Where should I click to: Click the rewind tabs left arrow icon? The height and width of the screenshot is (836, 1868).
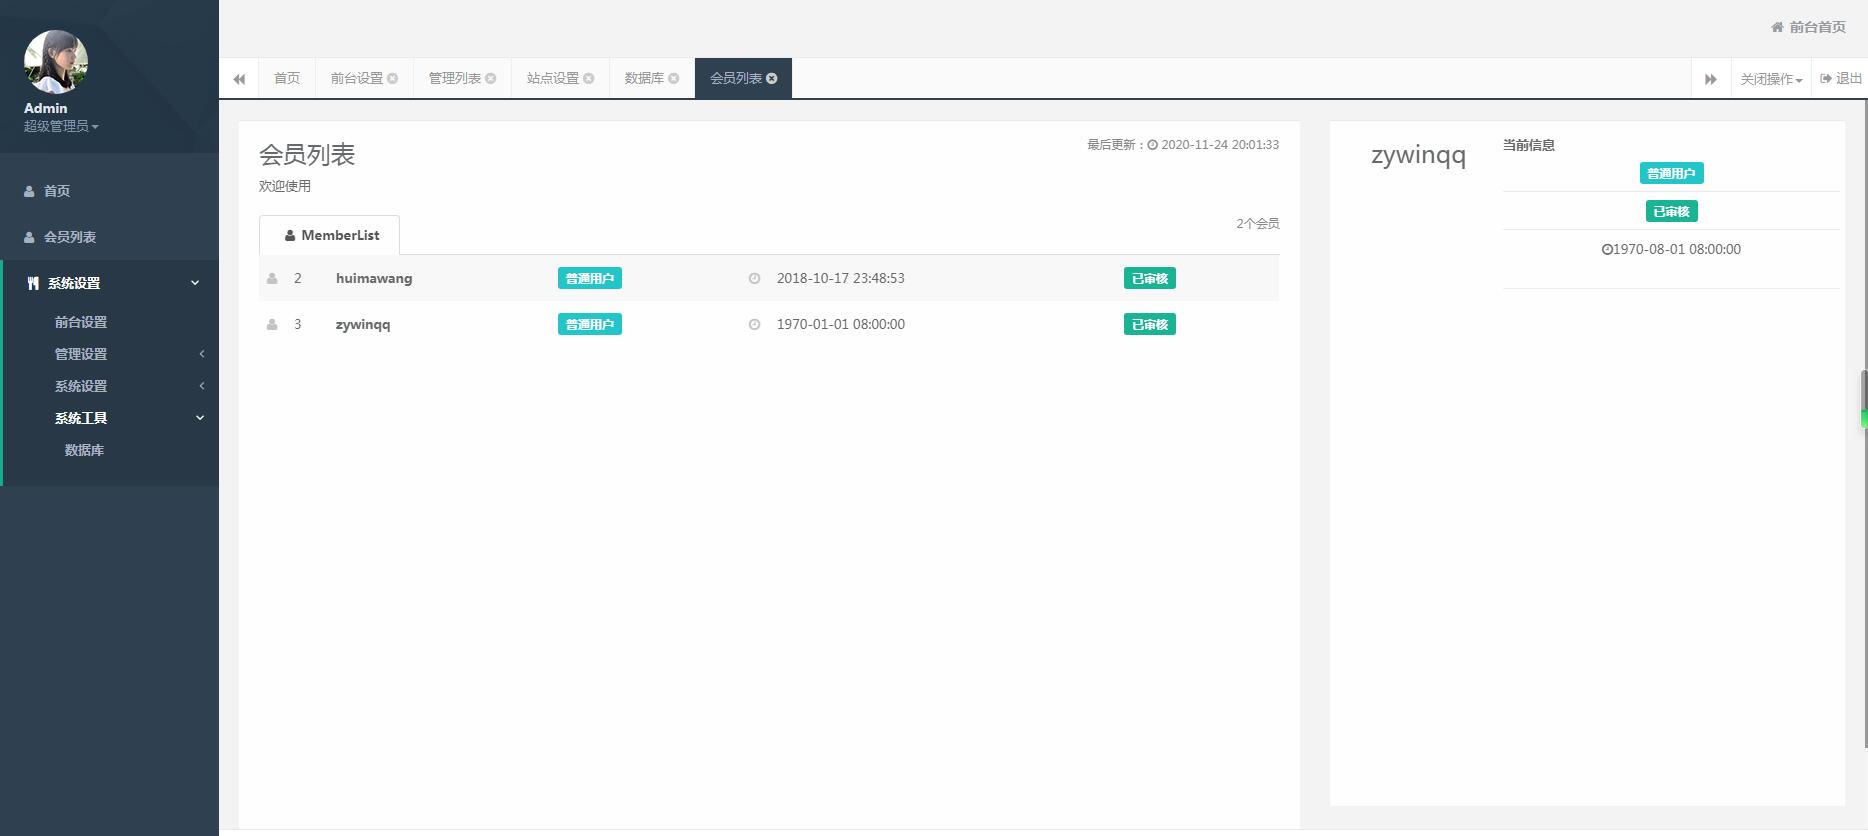(239, 79)
